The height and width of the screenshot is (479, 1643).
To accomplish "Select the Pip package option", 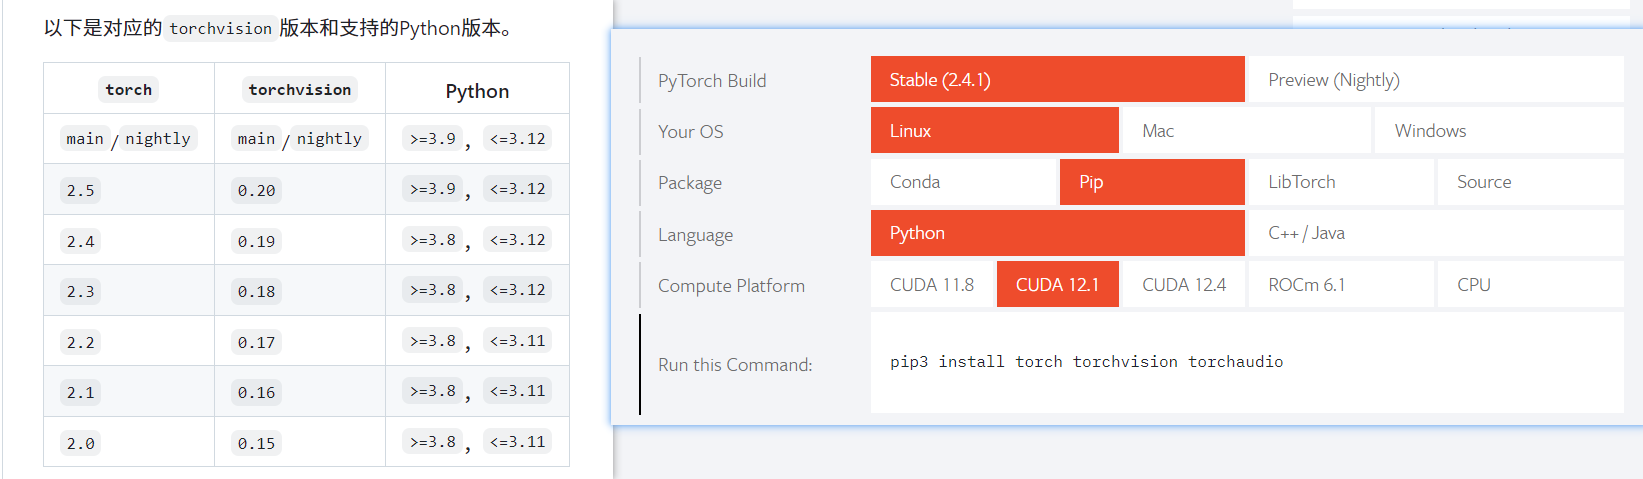I will tap(1152, 182).
